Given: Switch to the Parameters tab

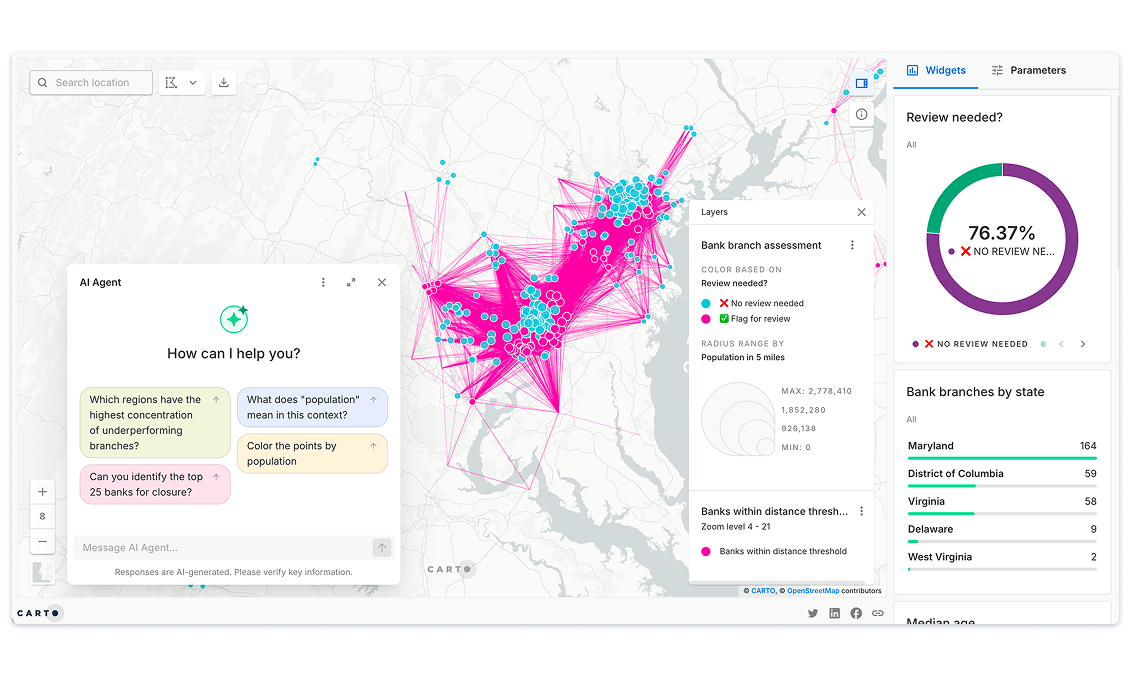Looking at the screenshot, I should point(1028,70).
